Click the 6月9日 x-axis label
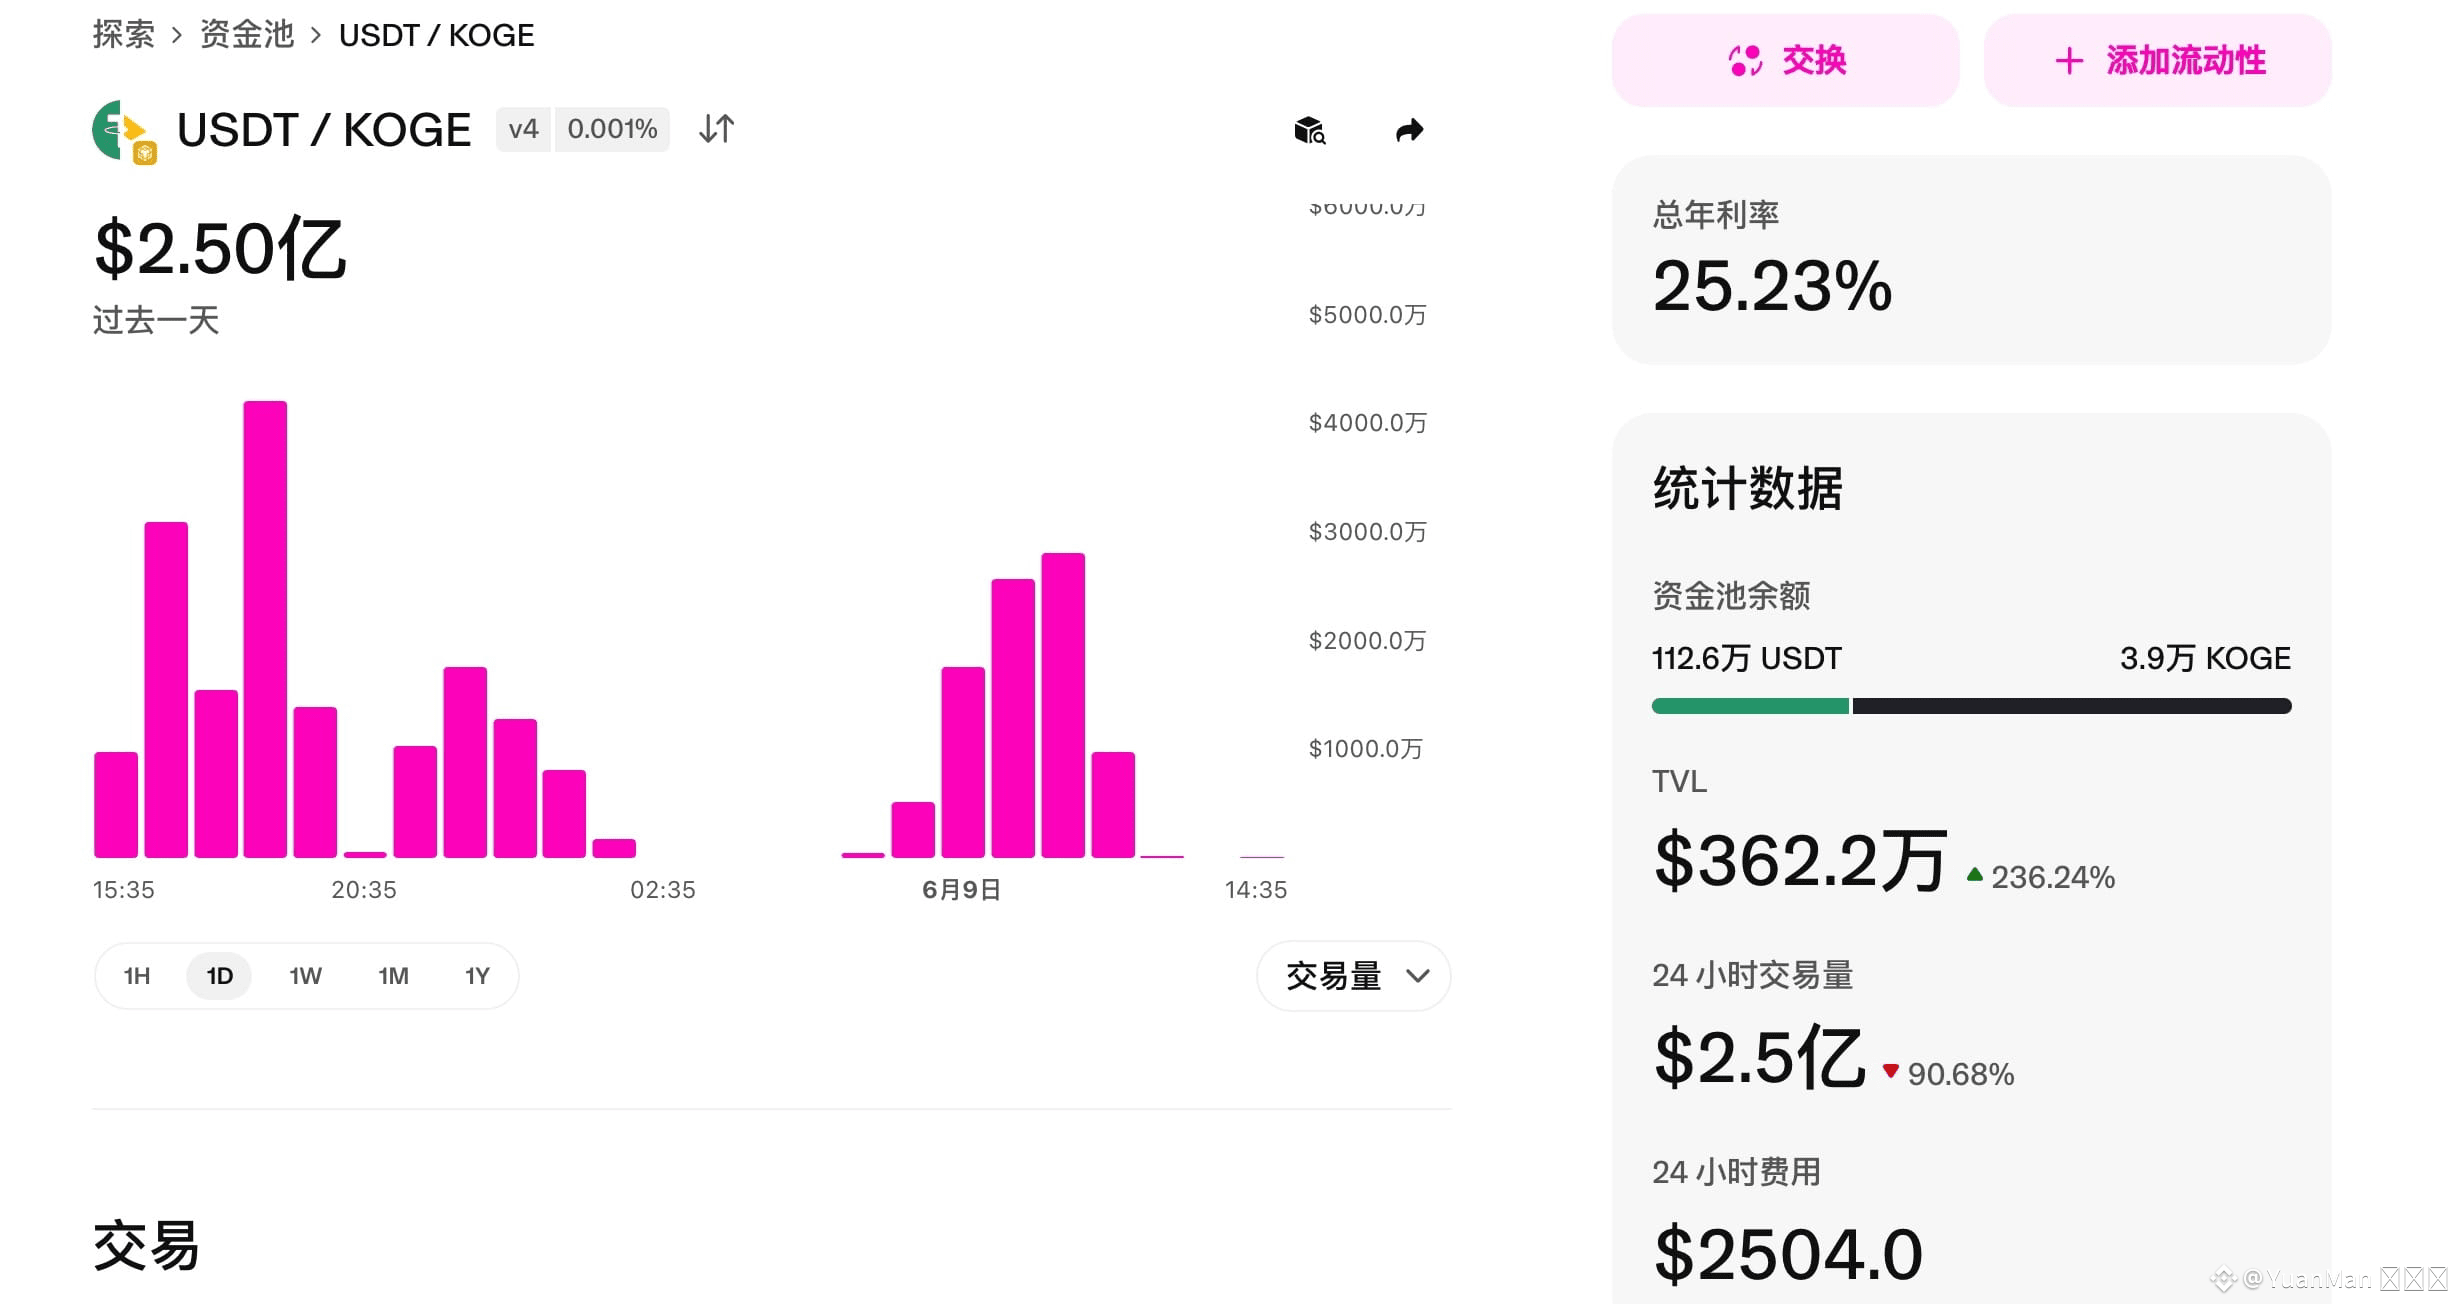 pos(961,890)
